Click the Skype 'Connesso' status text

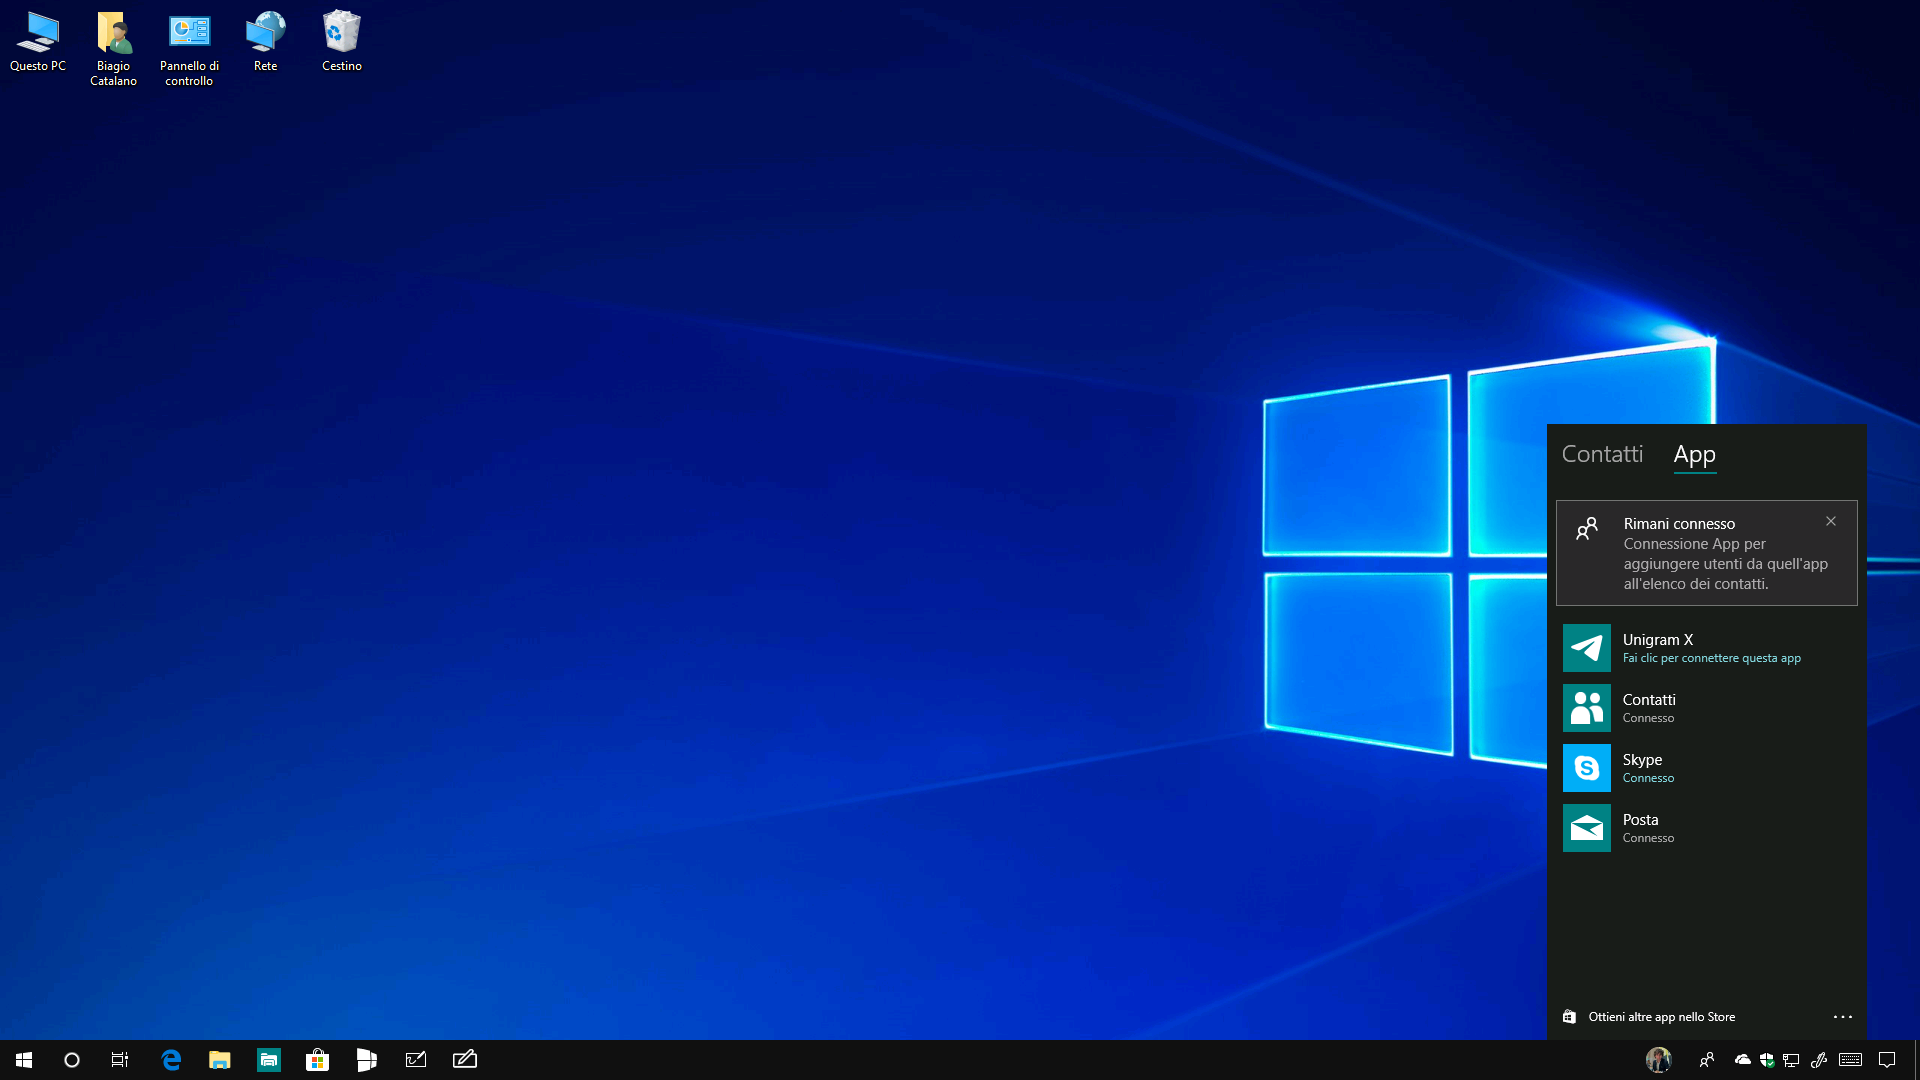tap(1648, 778)
